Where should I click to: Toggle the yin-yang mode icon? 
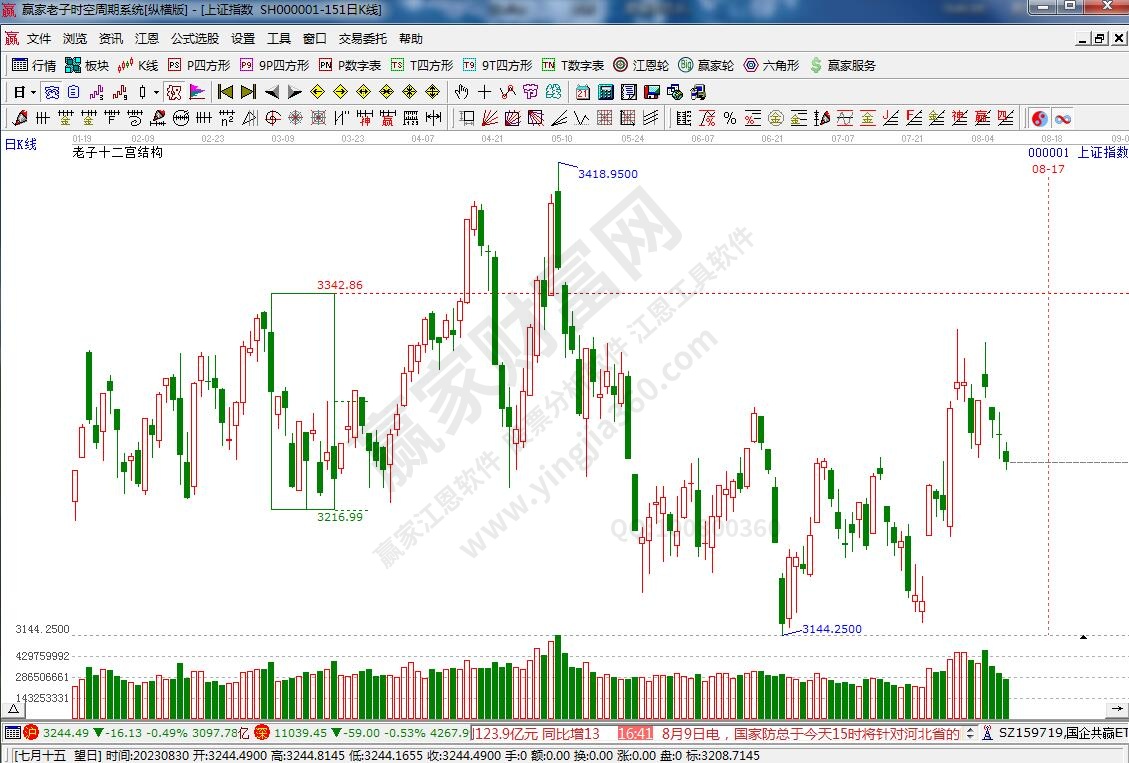point(1039,118)
